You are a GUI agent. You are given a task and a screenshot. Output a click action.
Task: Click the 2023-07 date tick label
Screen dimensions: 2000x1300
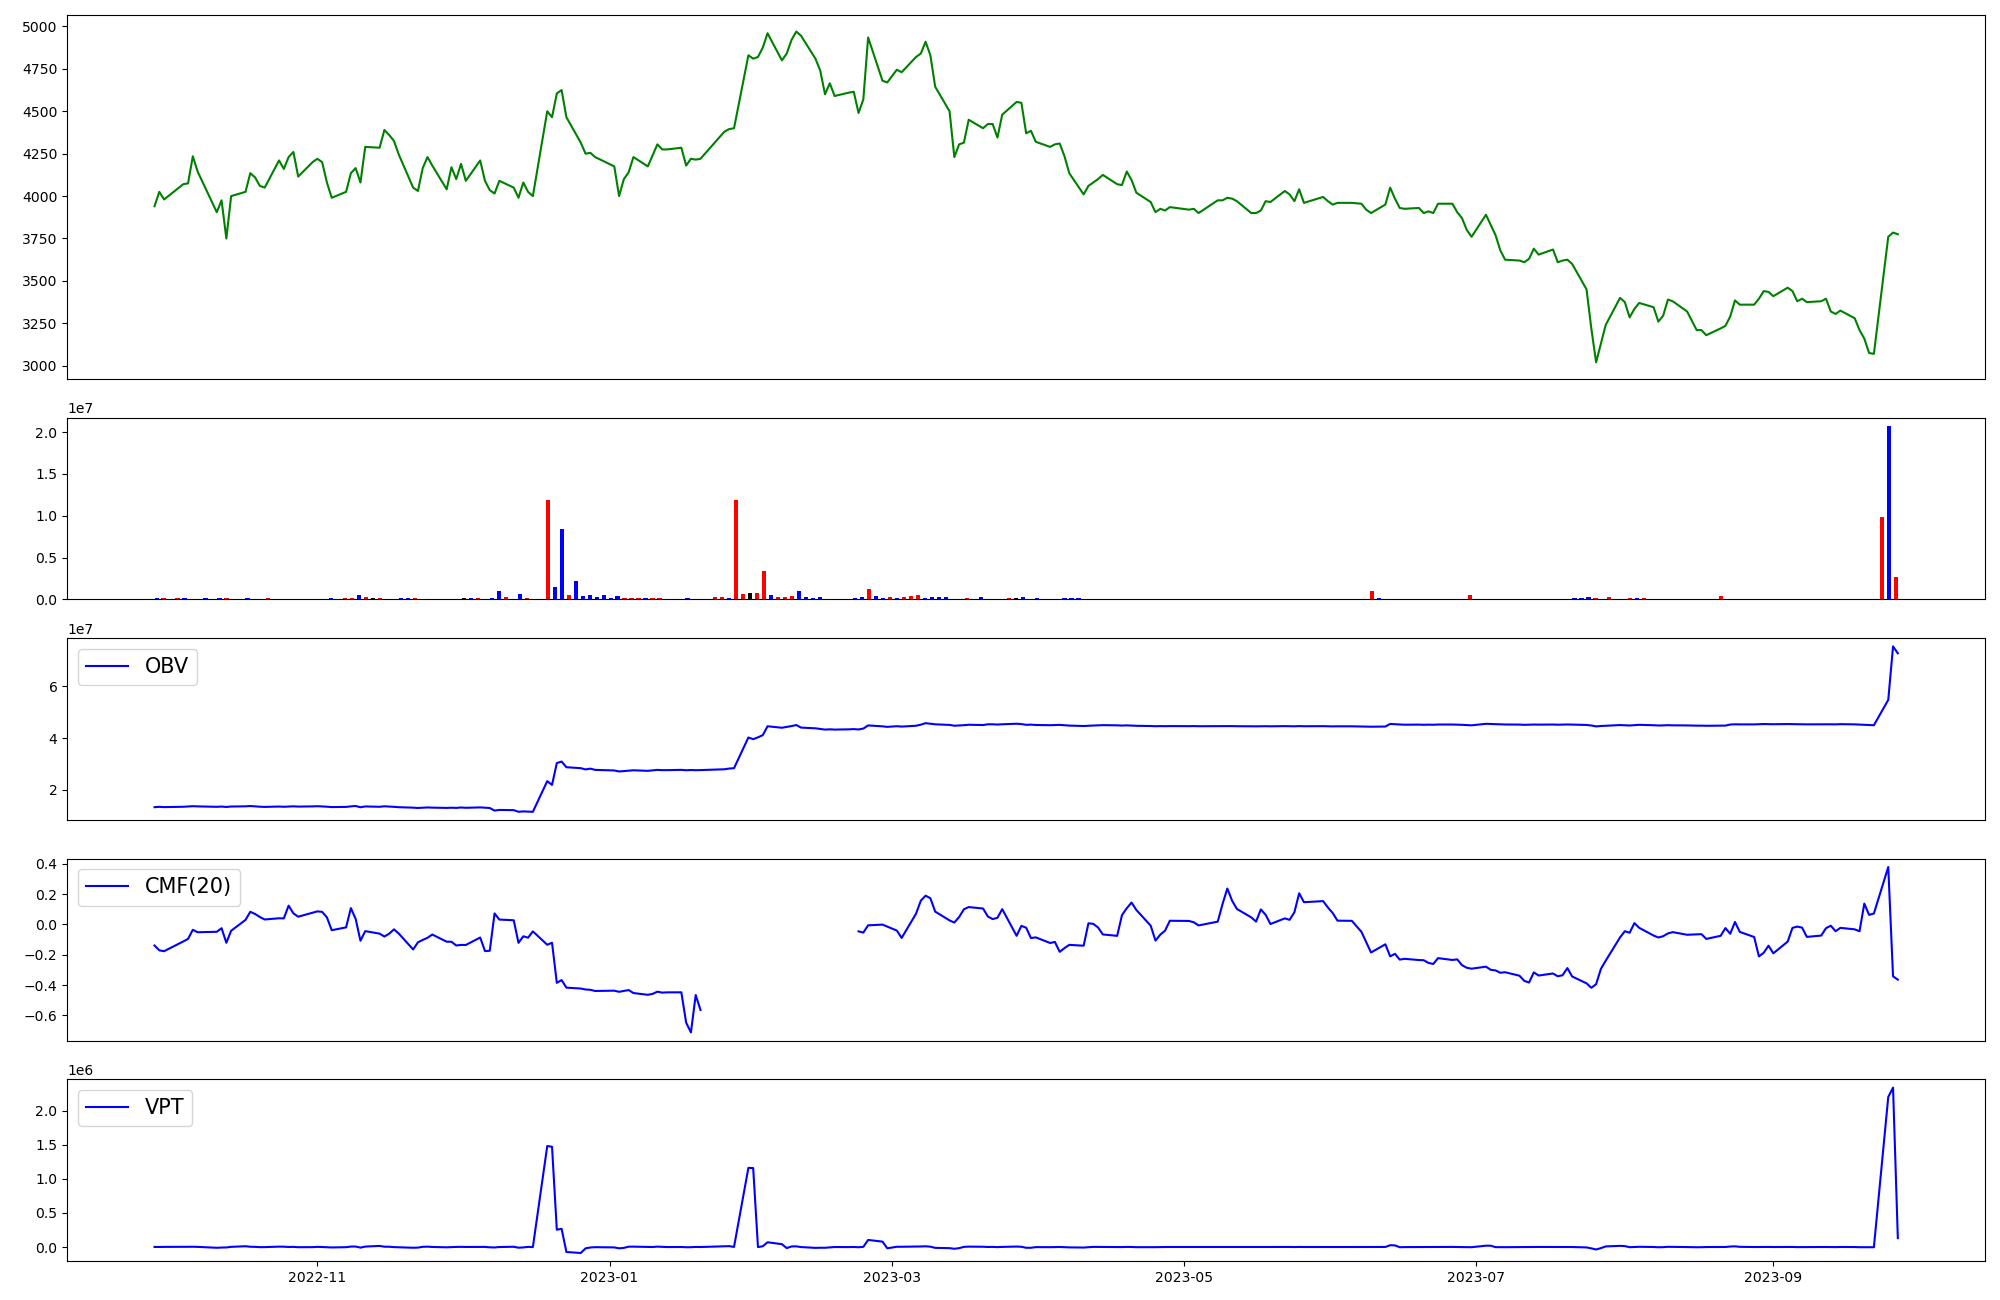[1476, 1277]
